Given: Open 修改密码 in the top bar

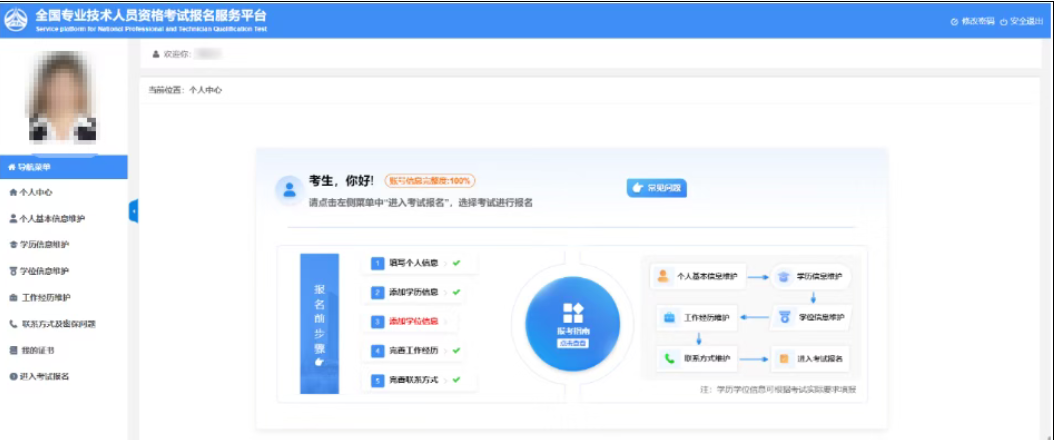Looking at the screenshot, I should [973, 21].
